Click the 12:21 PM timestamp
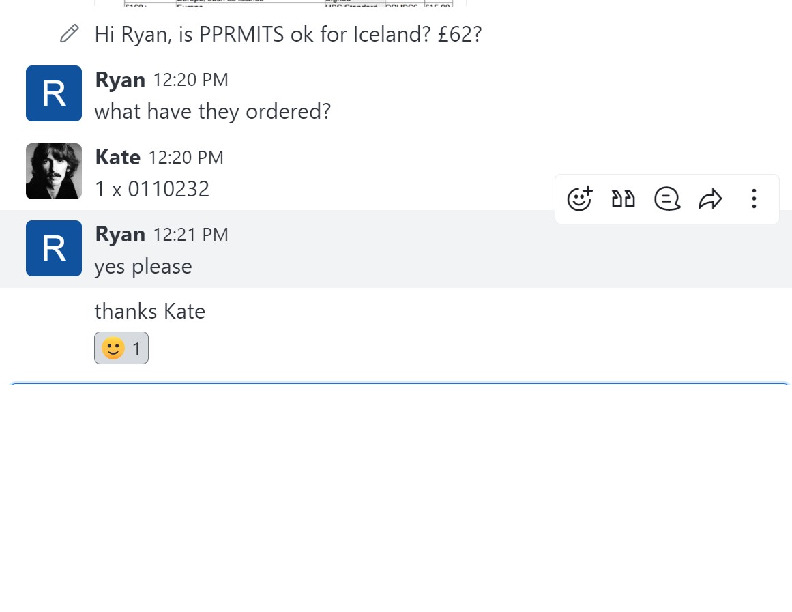This screenshot has width=792, height=612. point(190,235)
